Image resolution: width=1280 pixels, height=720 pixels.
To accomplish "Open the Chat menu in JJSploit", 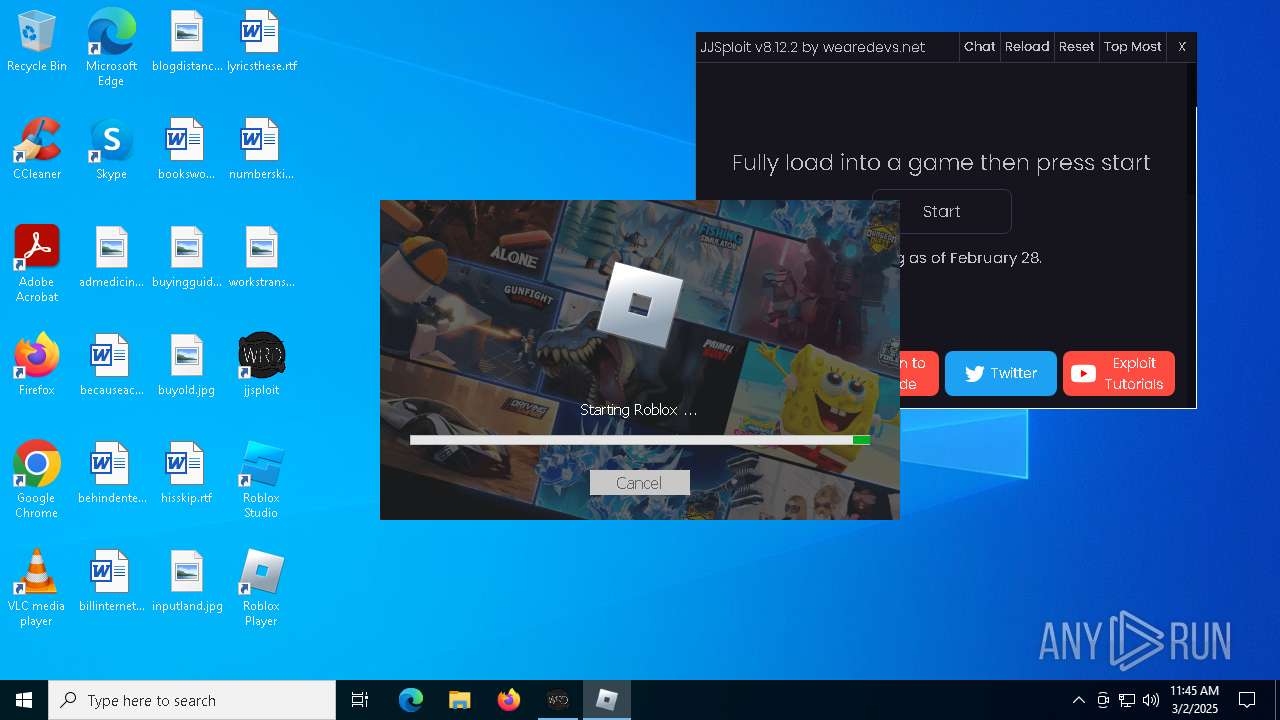I will (x=979, y=47).
